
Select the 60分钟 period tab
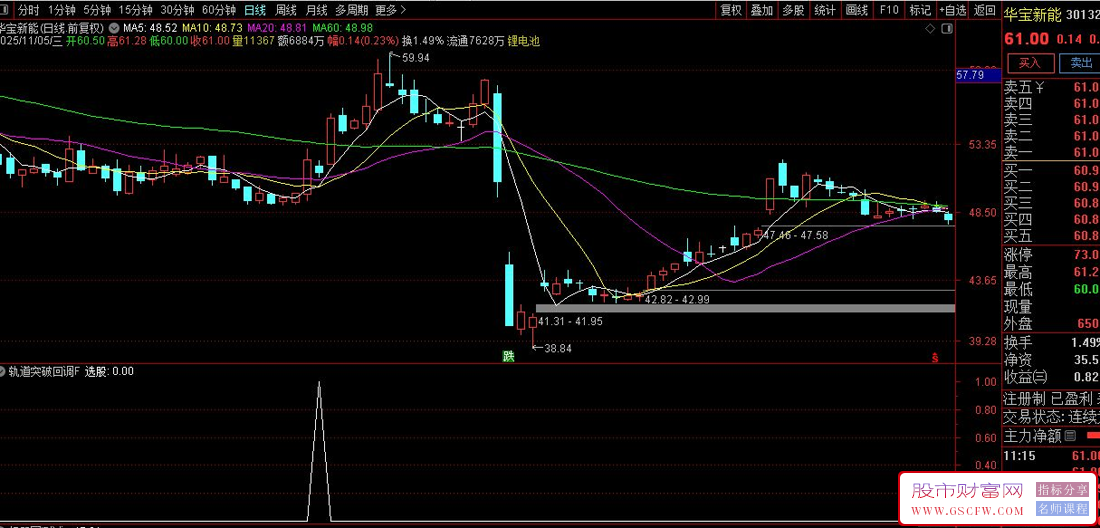(219, 10)
